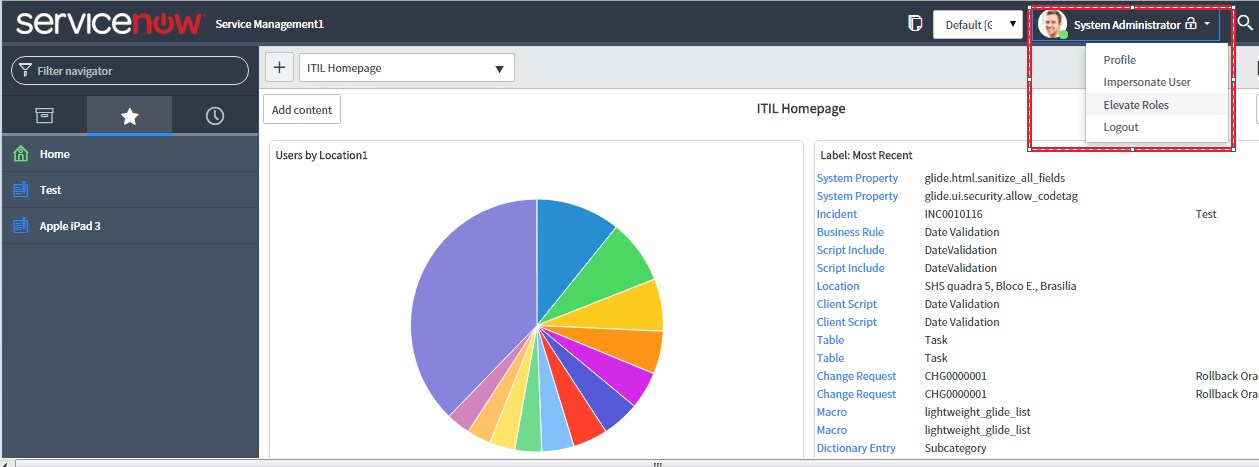
Task: Select Profile from user menu
Action: (1120, 60)
